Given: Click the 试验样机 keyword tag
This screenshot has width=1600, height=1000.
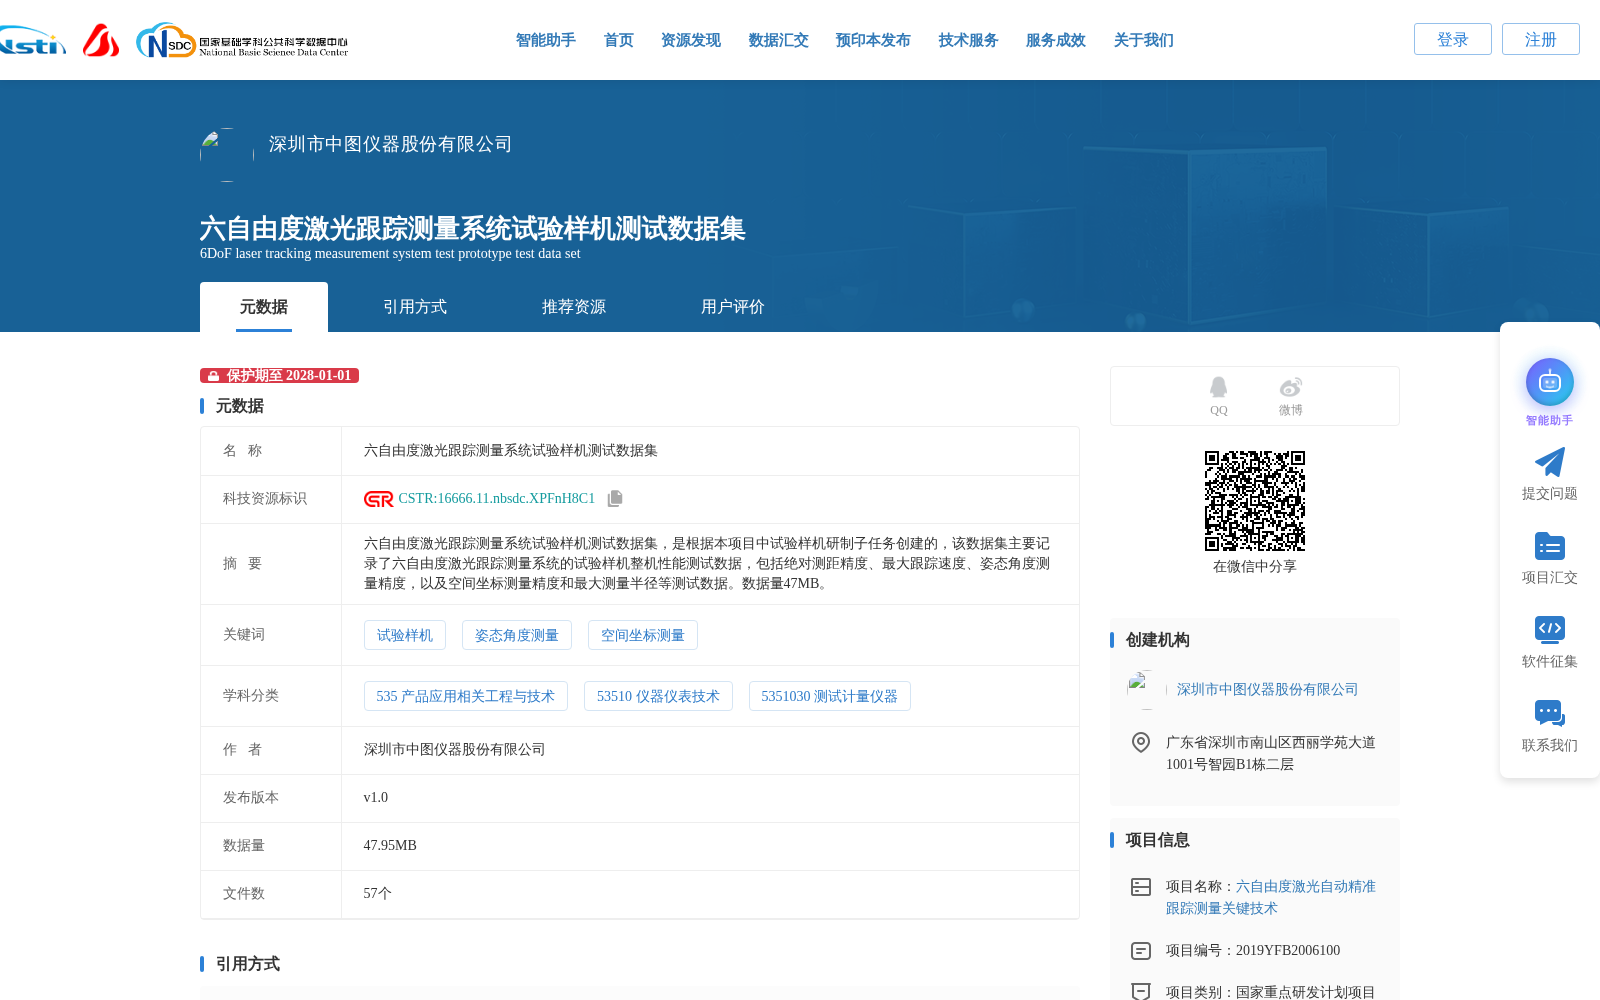Looking at the screenshot, I should point(405,635).
